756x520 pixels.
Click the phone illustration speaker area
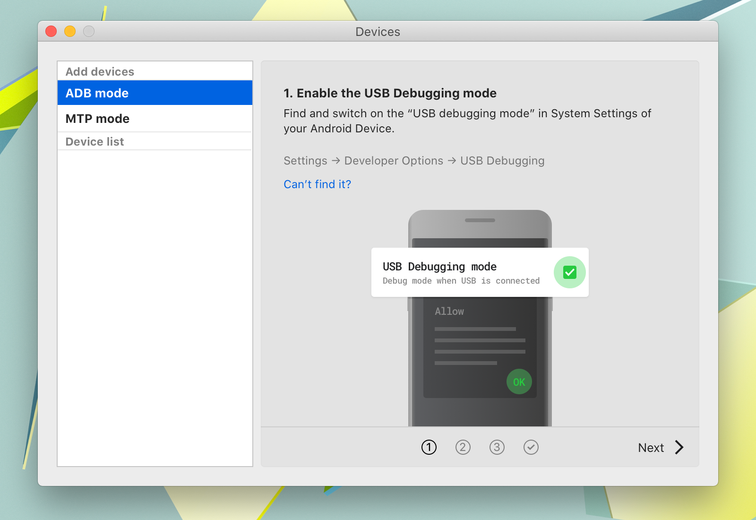[480, 220]
